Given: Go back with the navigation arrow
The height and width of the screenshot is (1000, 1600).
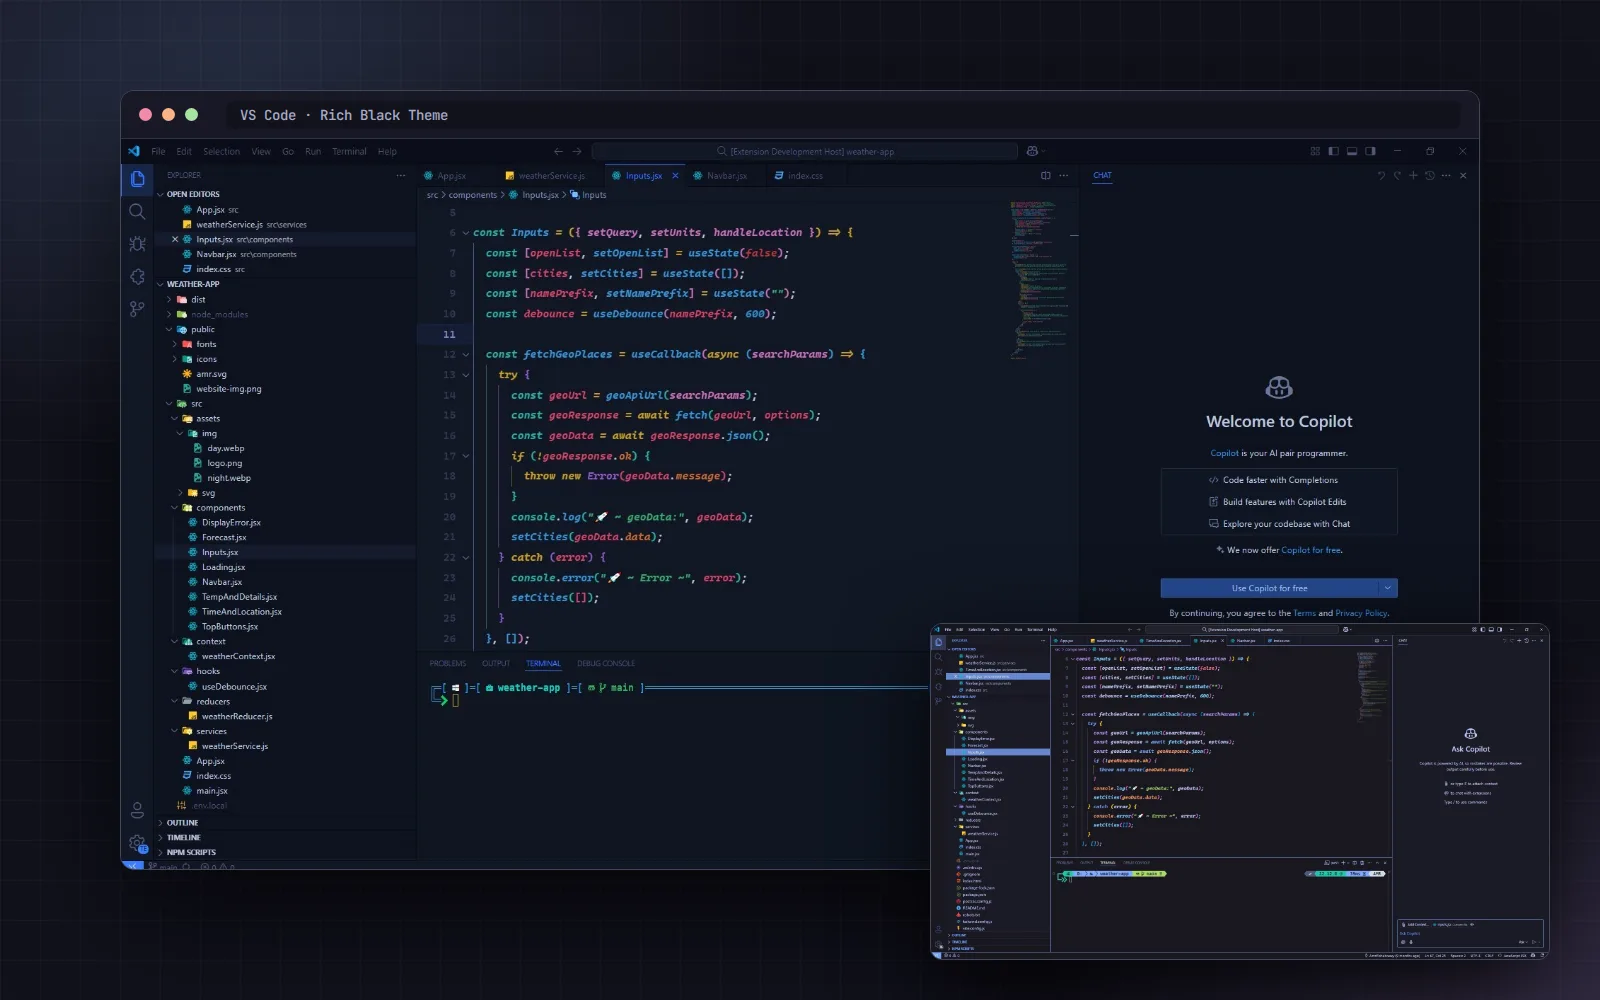Looking at the screenshot, I should (x=558, y=151).
